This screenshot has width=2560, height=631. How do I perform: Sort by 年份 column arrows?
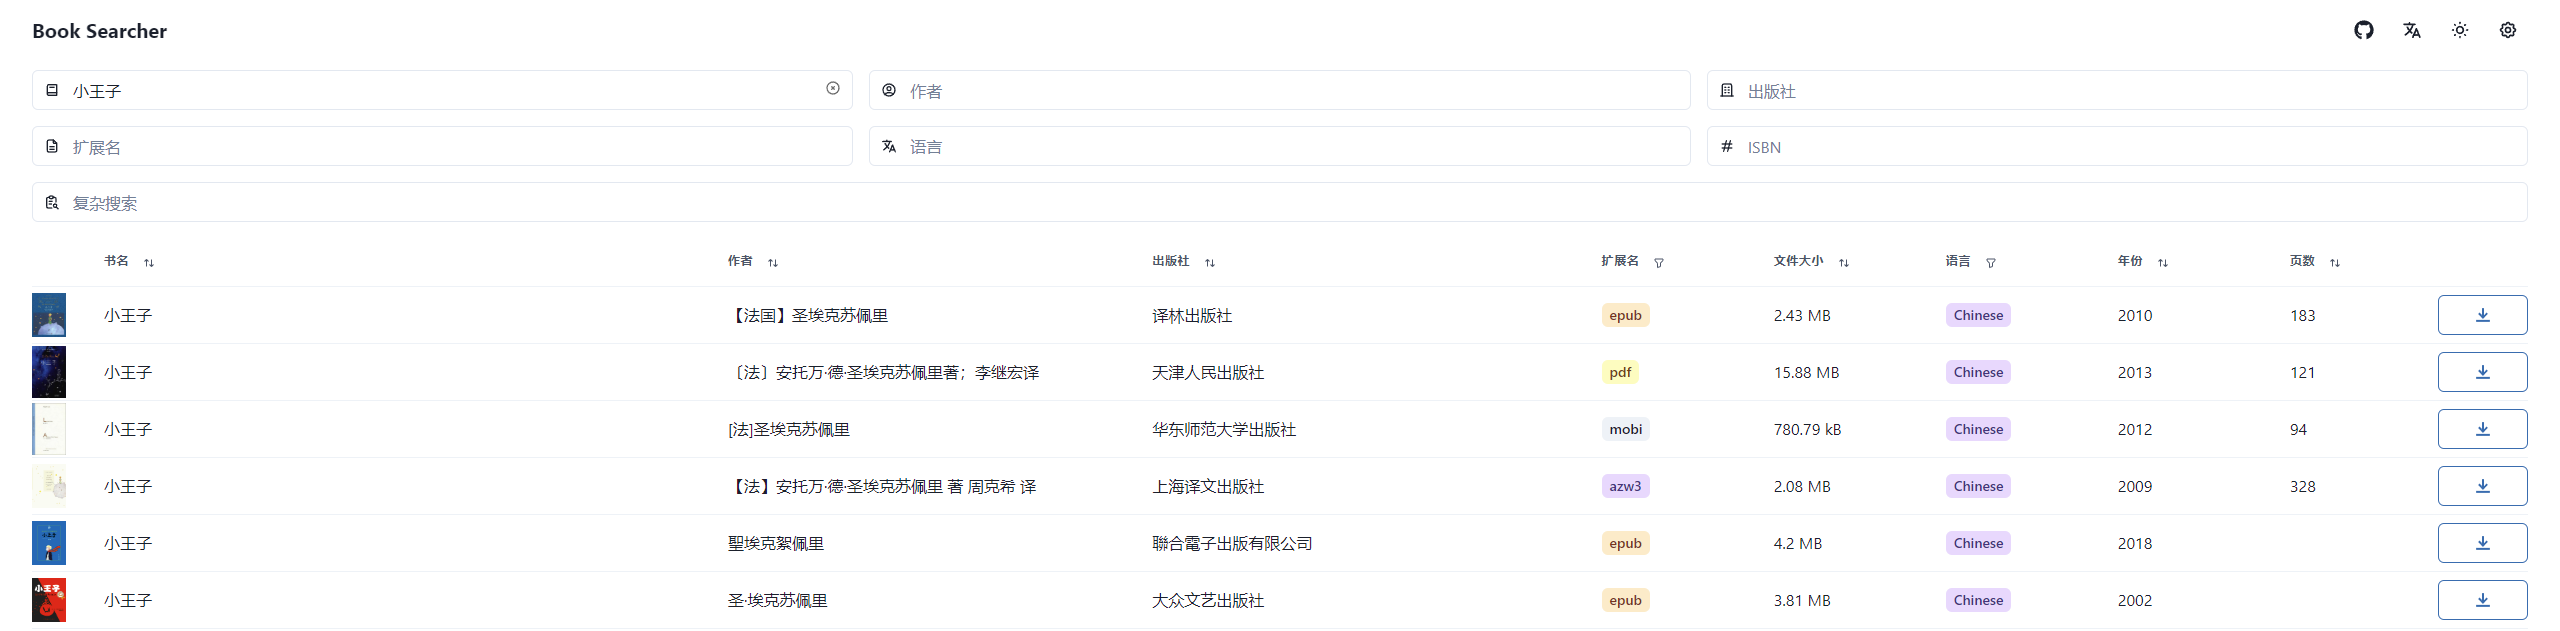coord(2163,263)
